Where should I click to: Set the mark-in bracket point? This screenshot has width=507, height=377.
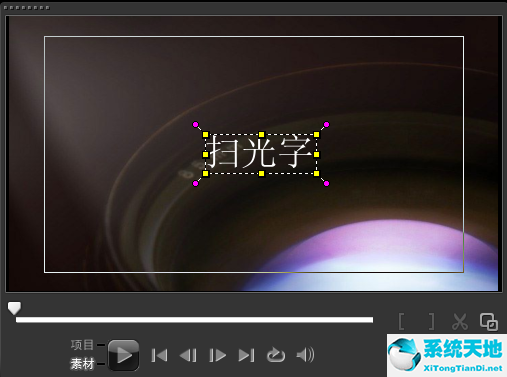[402, 321]
